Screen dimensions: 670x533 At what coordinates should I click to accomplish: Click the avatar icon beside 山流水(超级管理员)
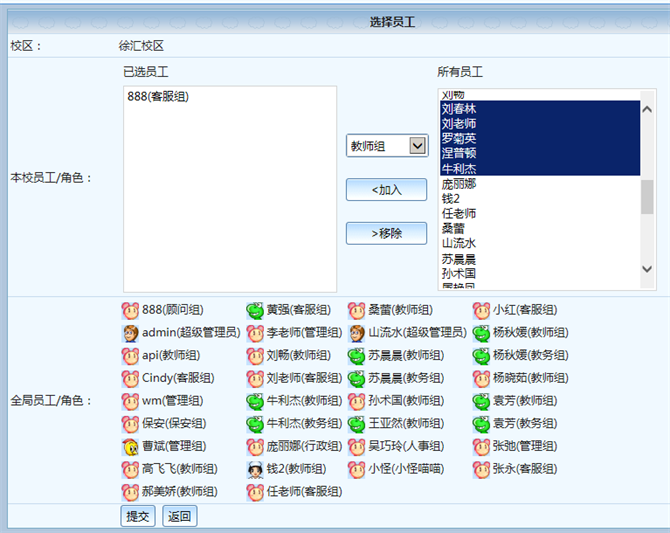coord(356,333)
